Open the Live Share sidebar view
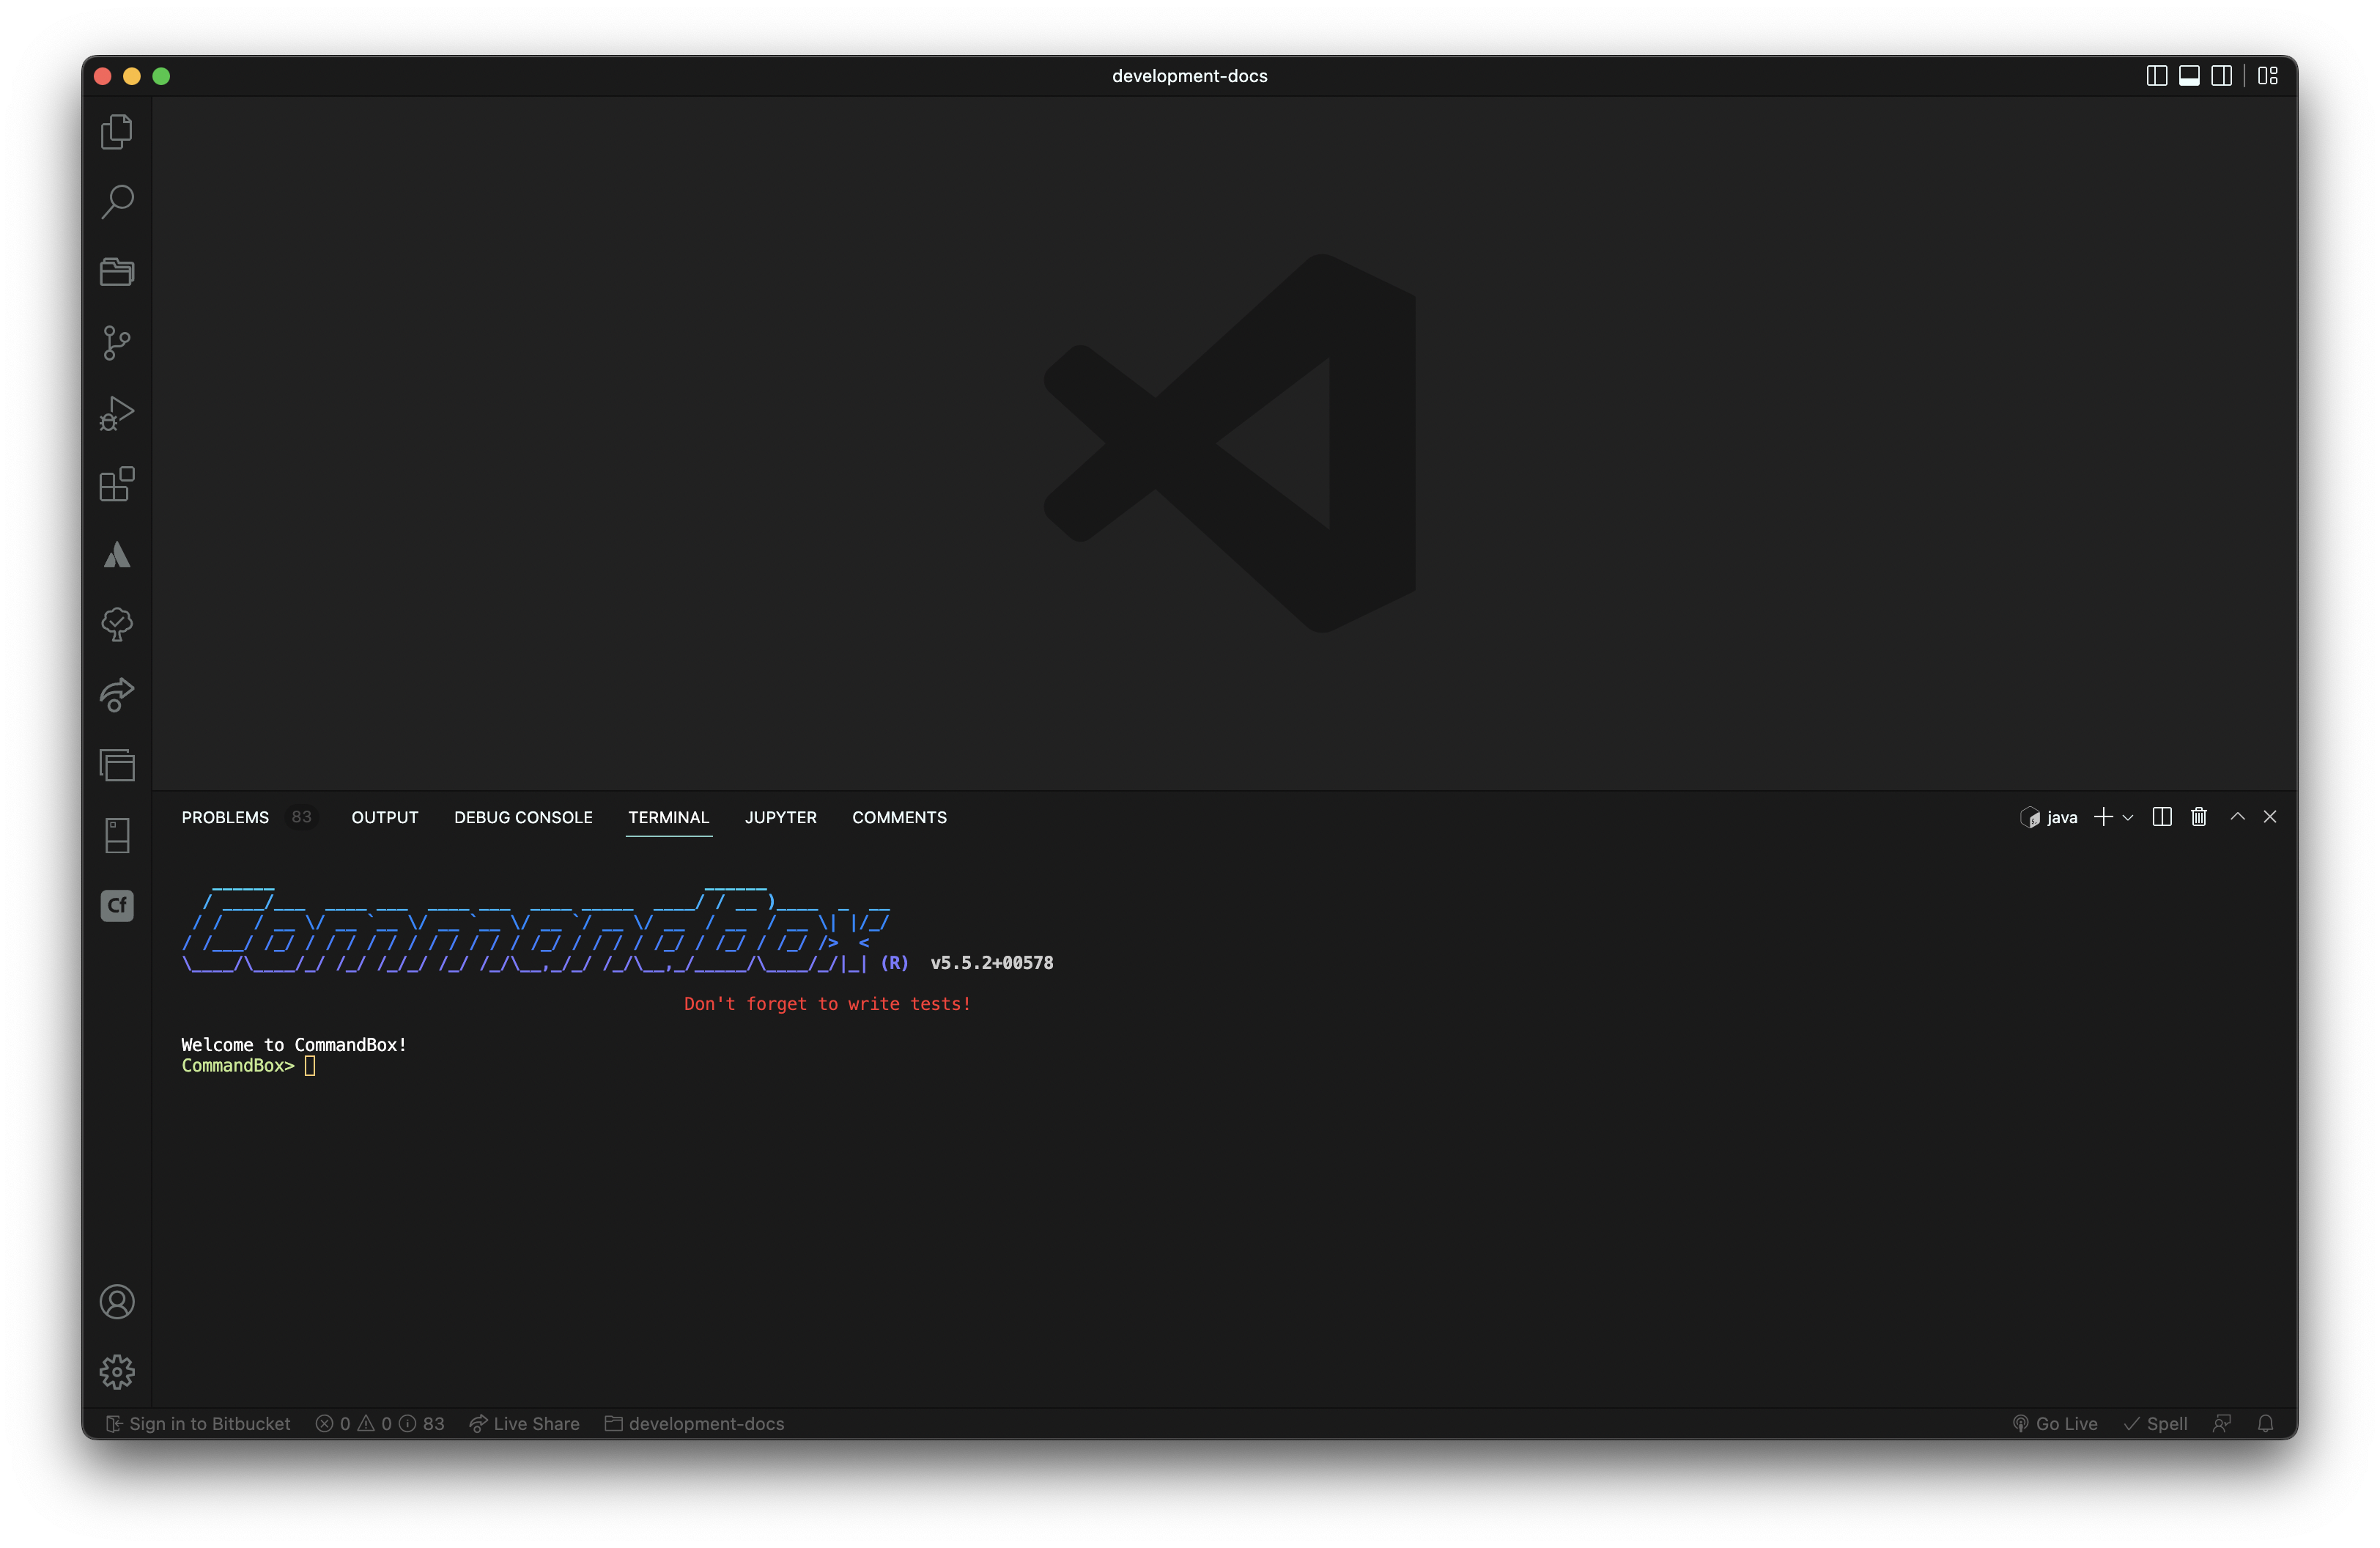2380x1548 pixels. point(117,695)
